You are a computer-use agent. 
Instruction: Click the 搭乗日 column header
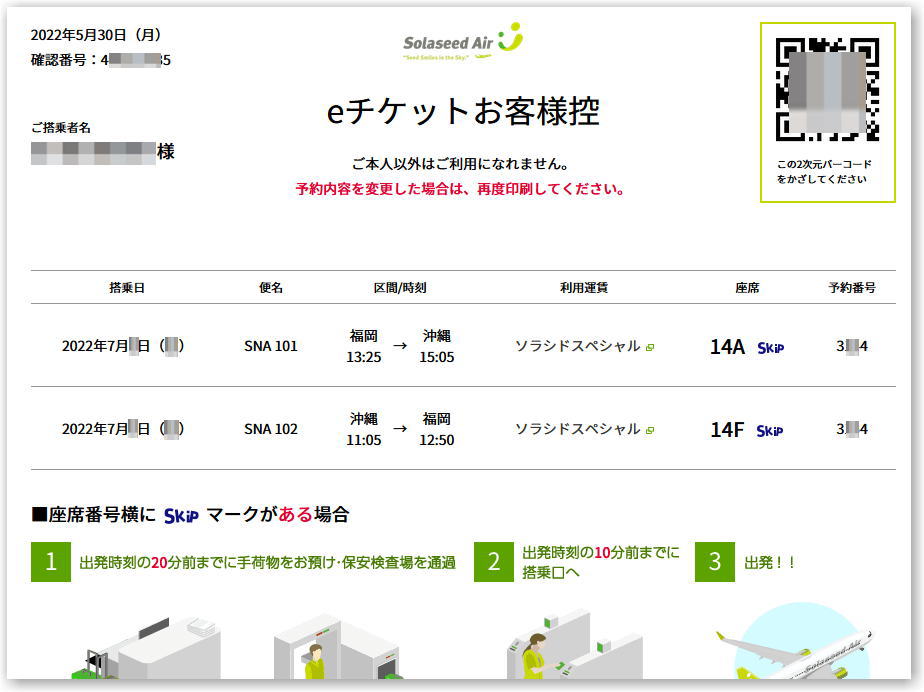pyautogui.click(x=127, y=288)
